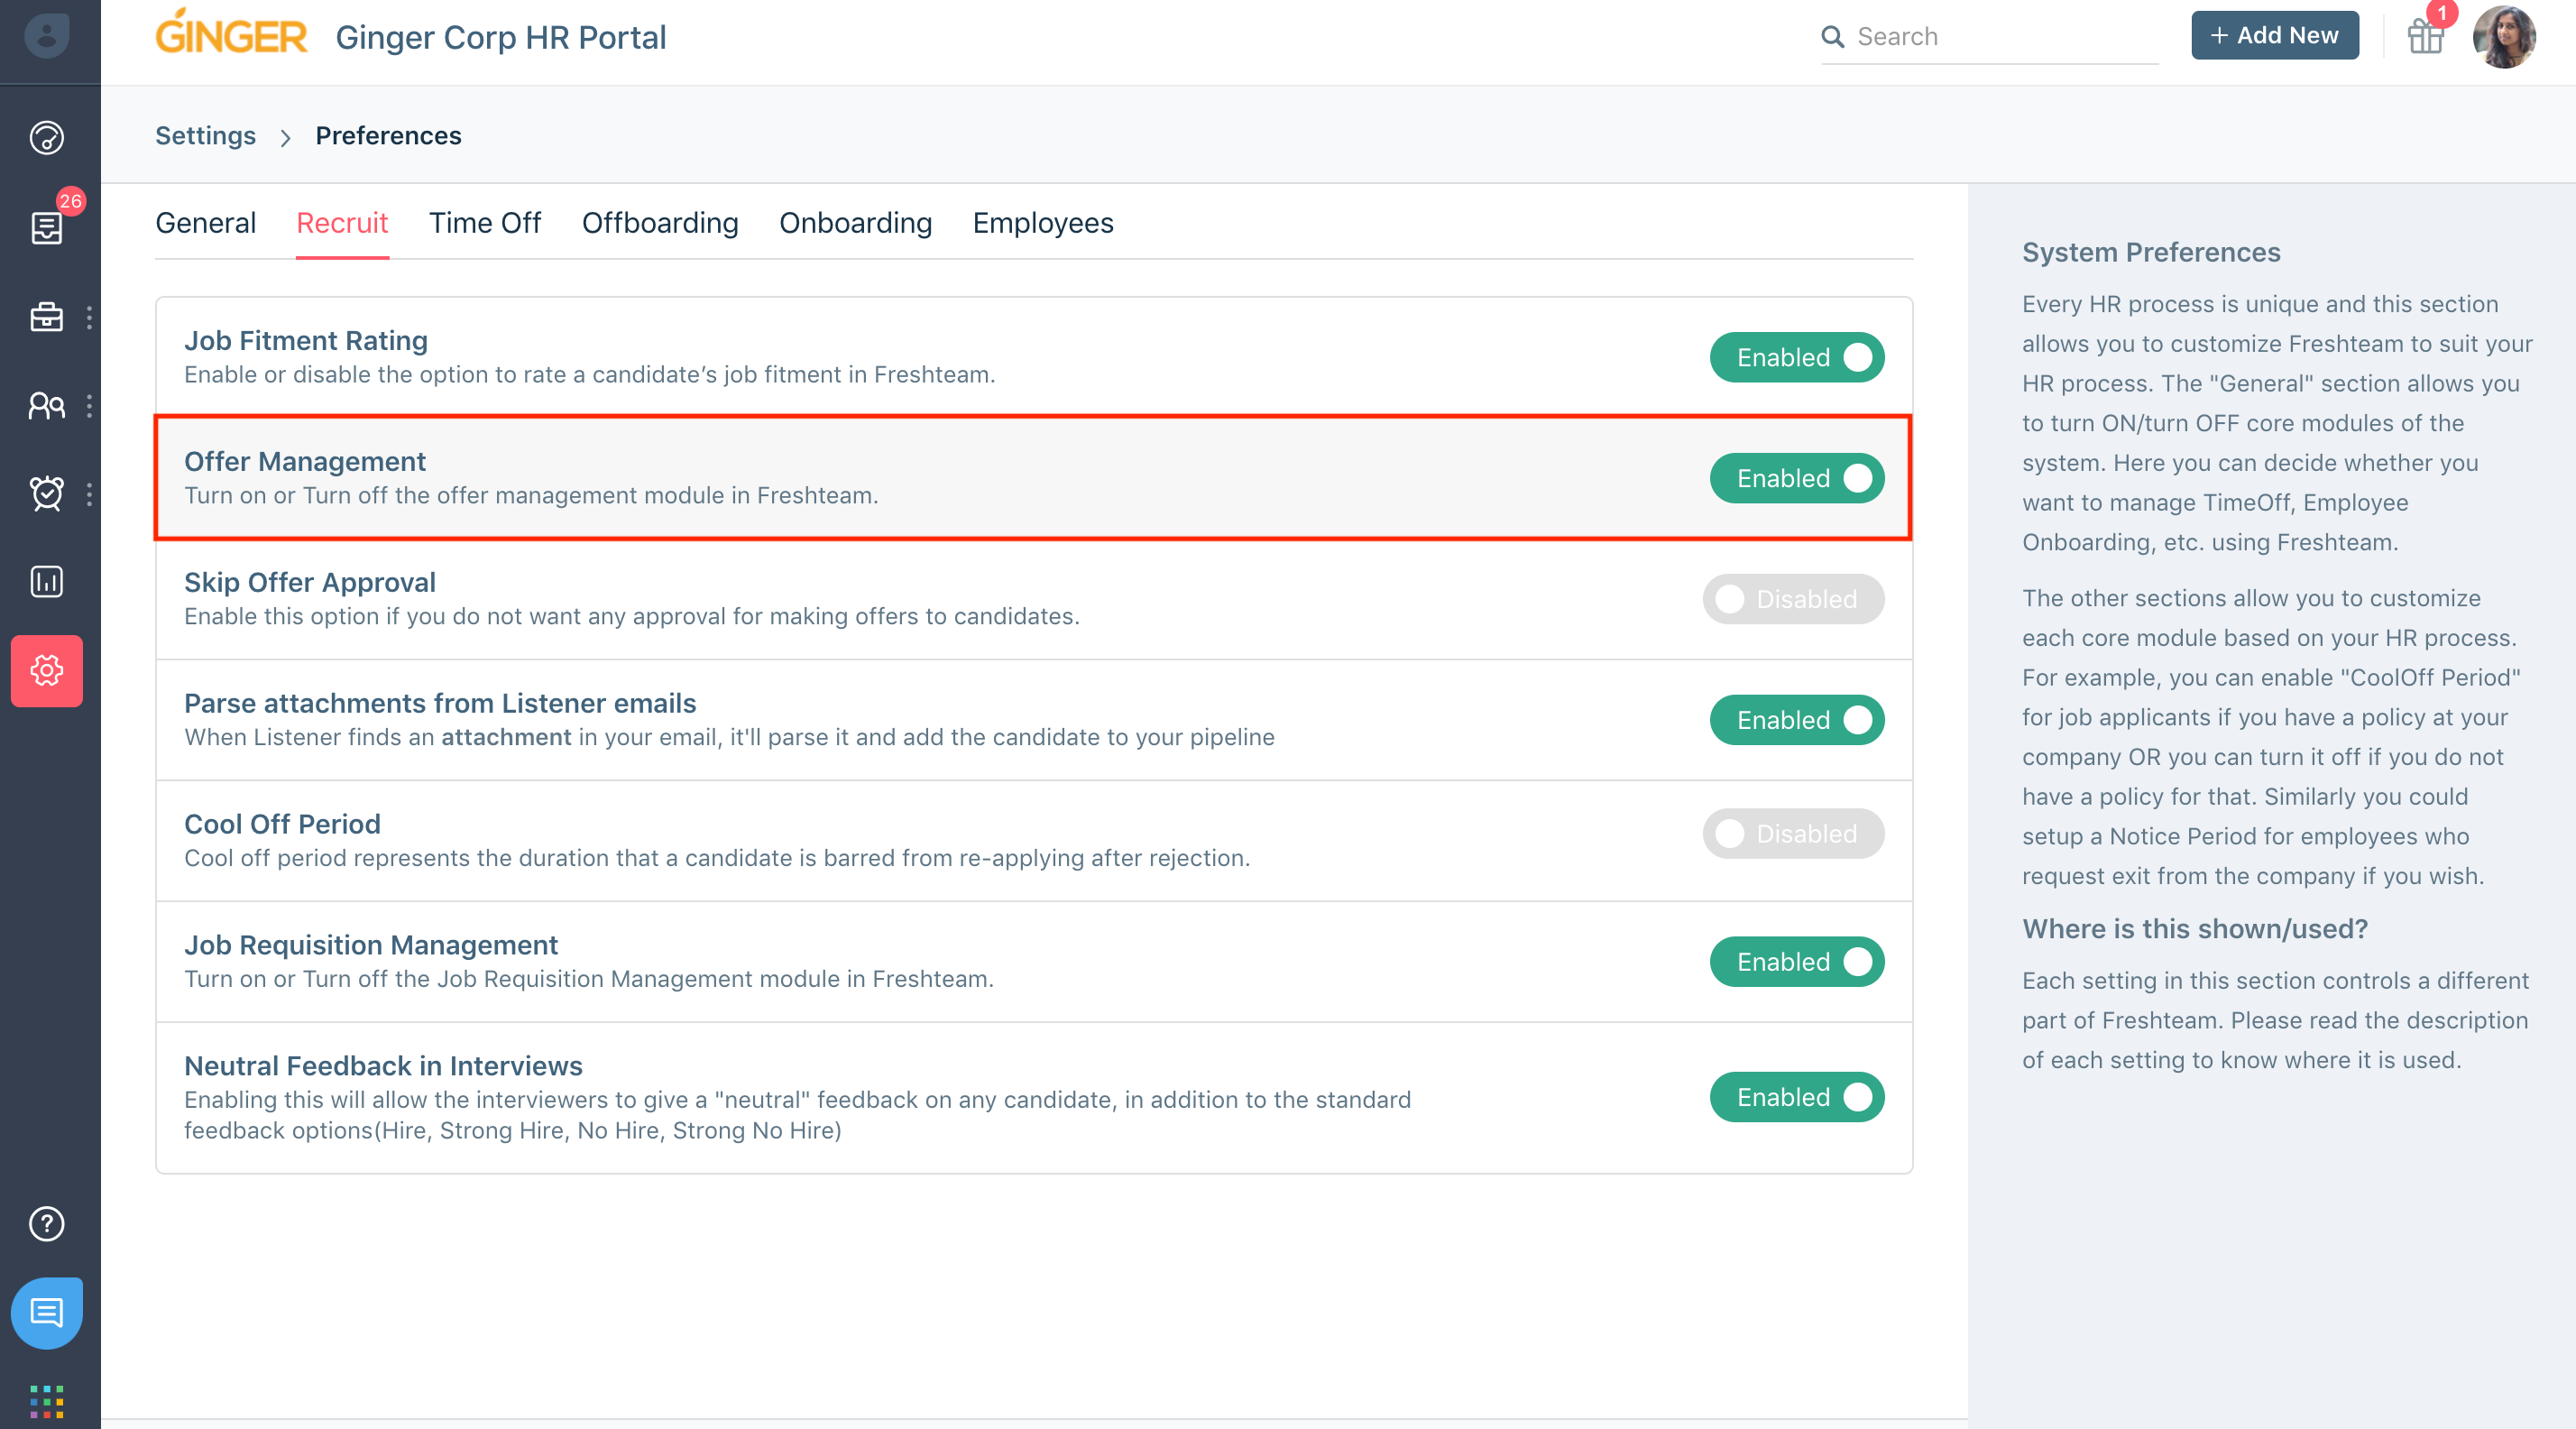Open the Recruit briefcase icon in sidebar
The image size is (2576, 1429).
tap(46, 317)
